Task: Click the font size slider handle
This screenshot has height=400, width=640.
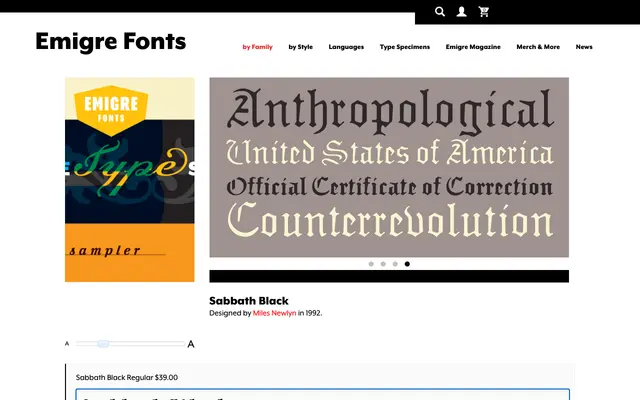Action: coord(103,344)
